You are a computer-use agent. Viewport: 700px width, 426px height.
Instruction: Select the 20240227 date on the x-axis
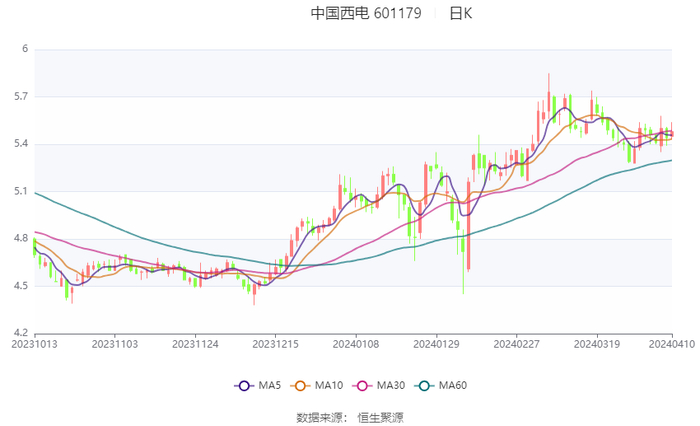point(516,343)
